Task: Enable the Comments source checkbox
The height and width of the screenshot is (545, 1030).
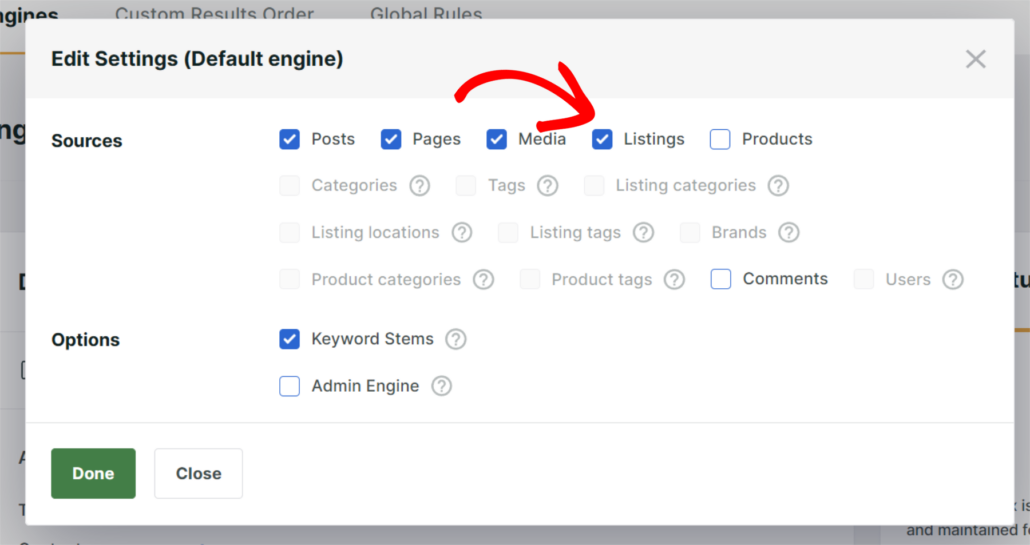Action: [x=721, y=279]
